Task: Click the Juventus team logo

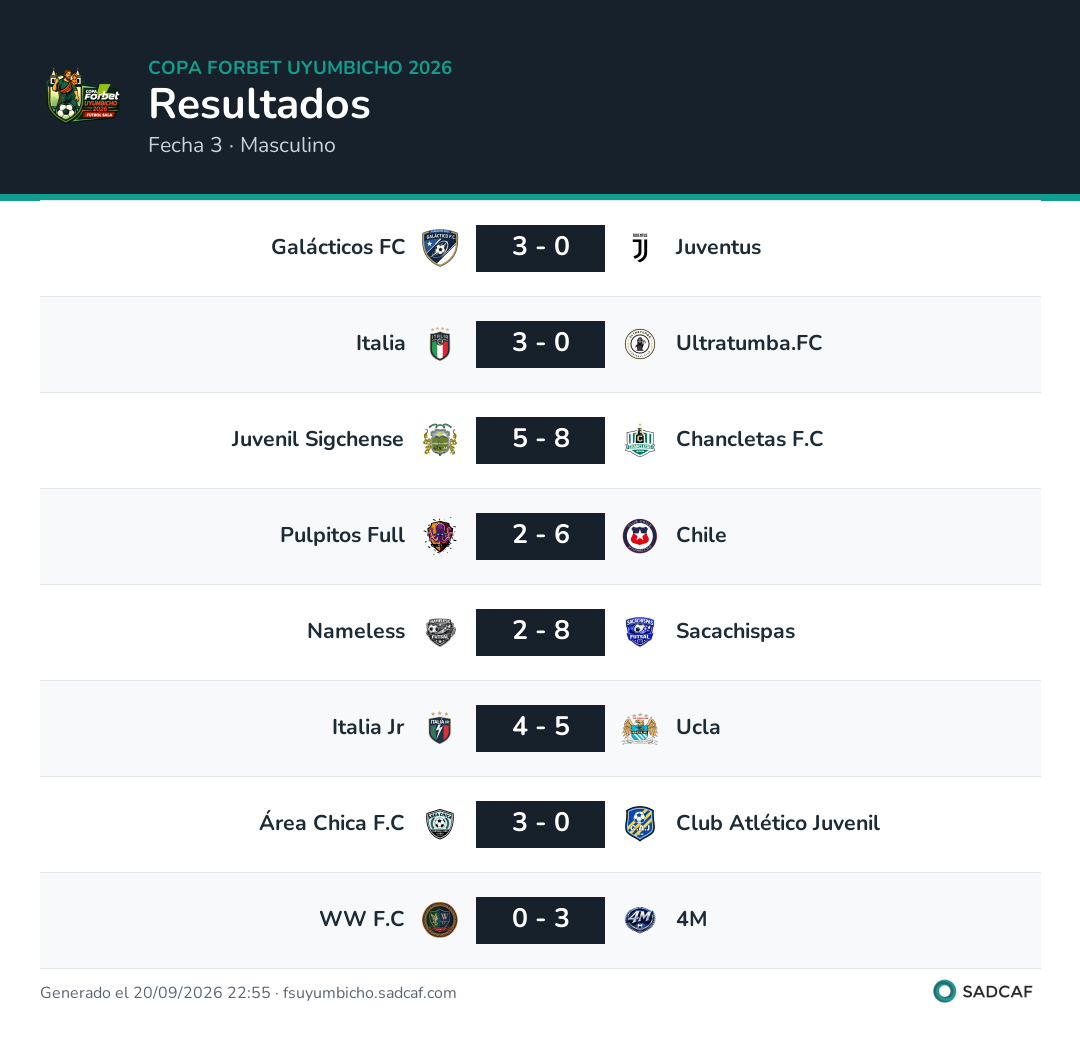Action: pyautogui.click(x=640, y=247)
